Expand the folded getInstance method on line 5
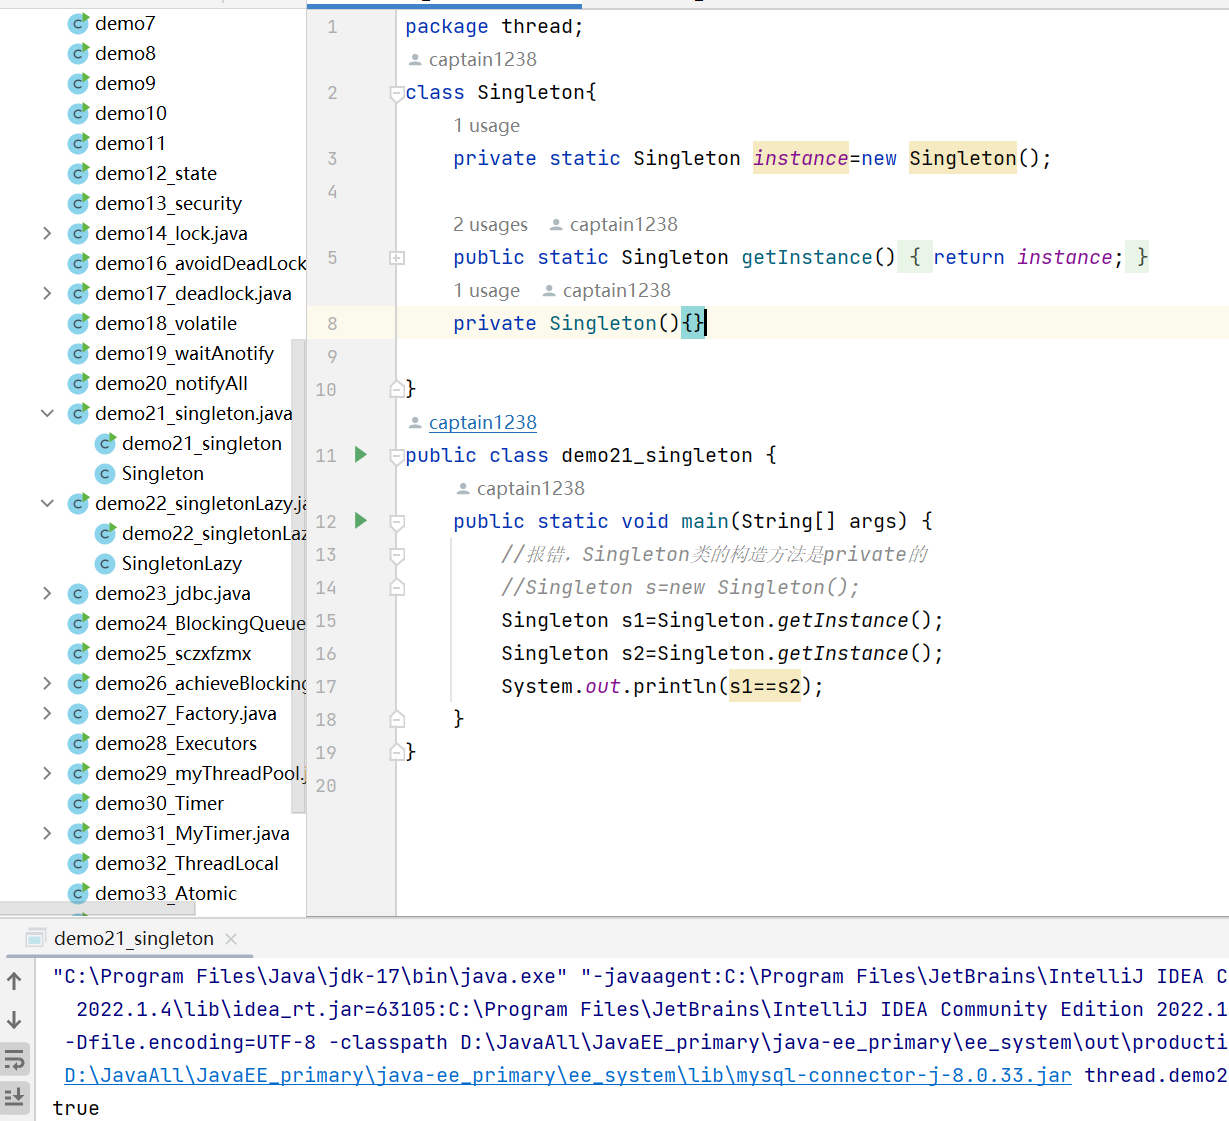 point(397,258)
